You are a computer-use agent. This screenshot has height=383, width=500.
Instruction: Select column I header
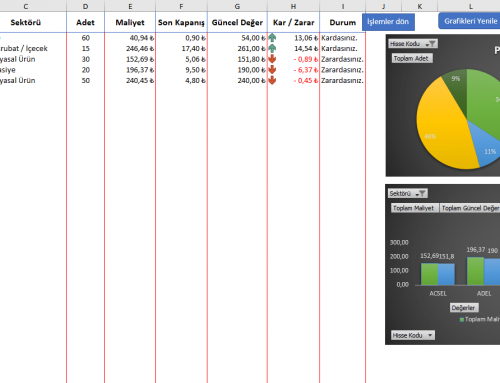tap(343, 6)
